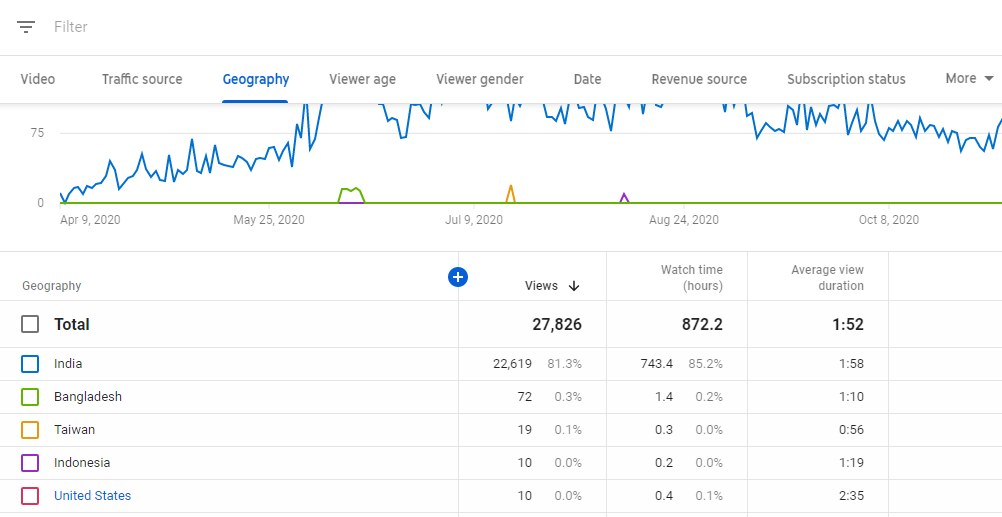The height and width of the screenshot is (517, 1002).
Task: Open the Viewer age tab
Action: point(362,79)
